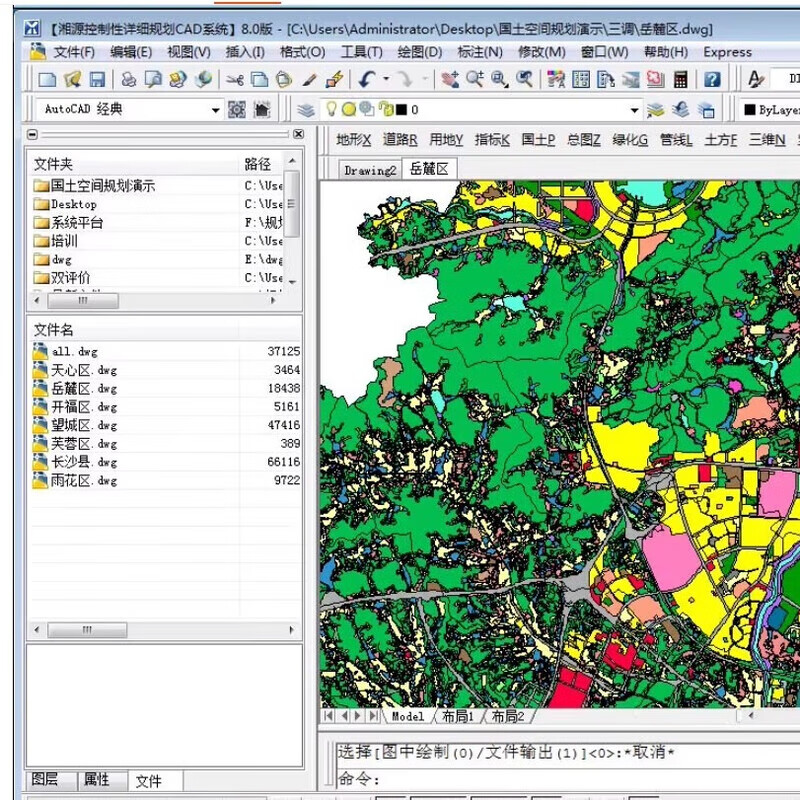Switch to the Drawing2 tab
Viewport: 800px width, 800px height.
(369, 170)
